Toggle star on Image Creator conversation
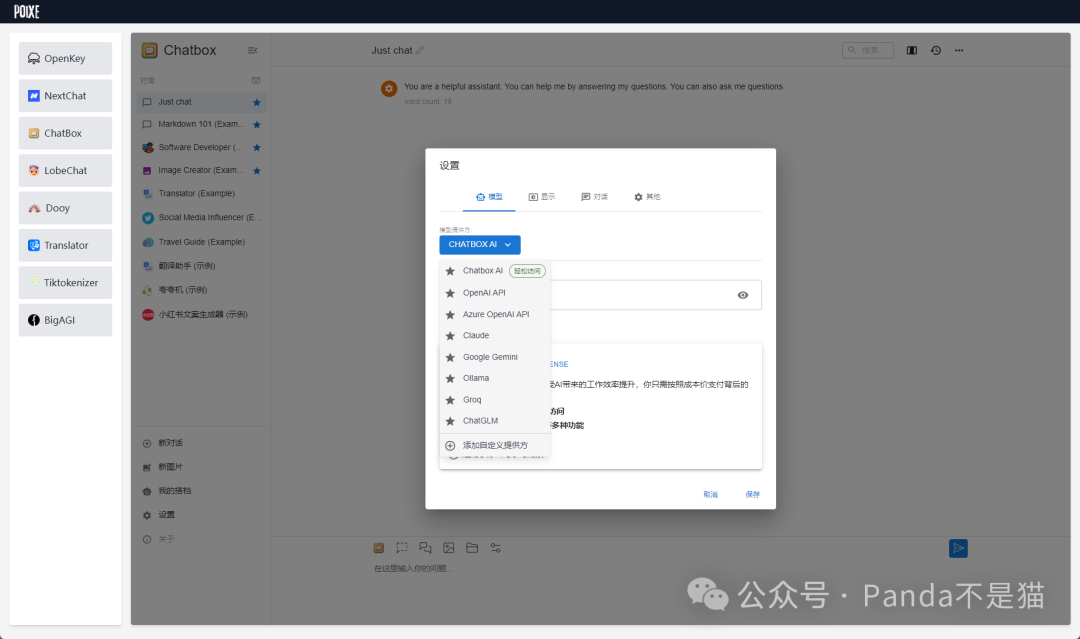The image size is (1080, 639). tap(257, 171)
